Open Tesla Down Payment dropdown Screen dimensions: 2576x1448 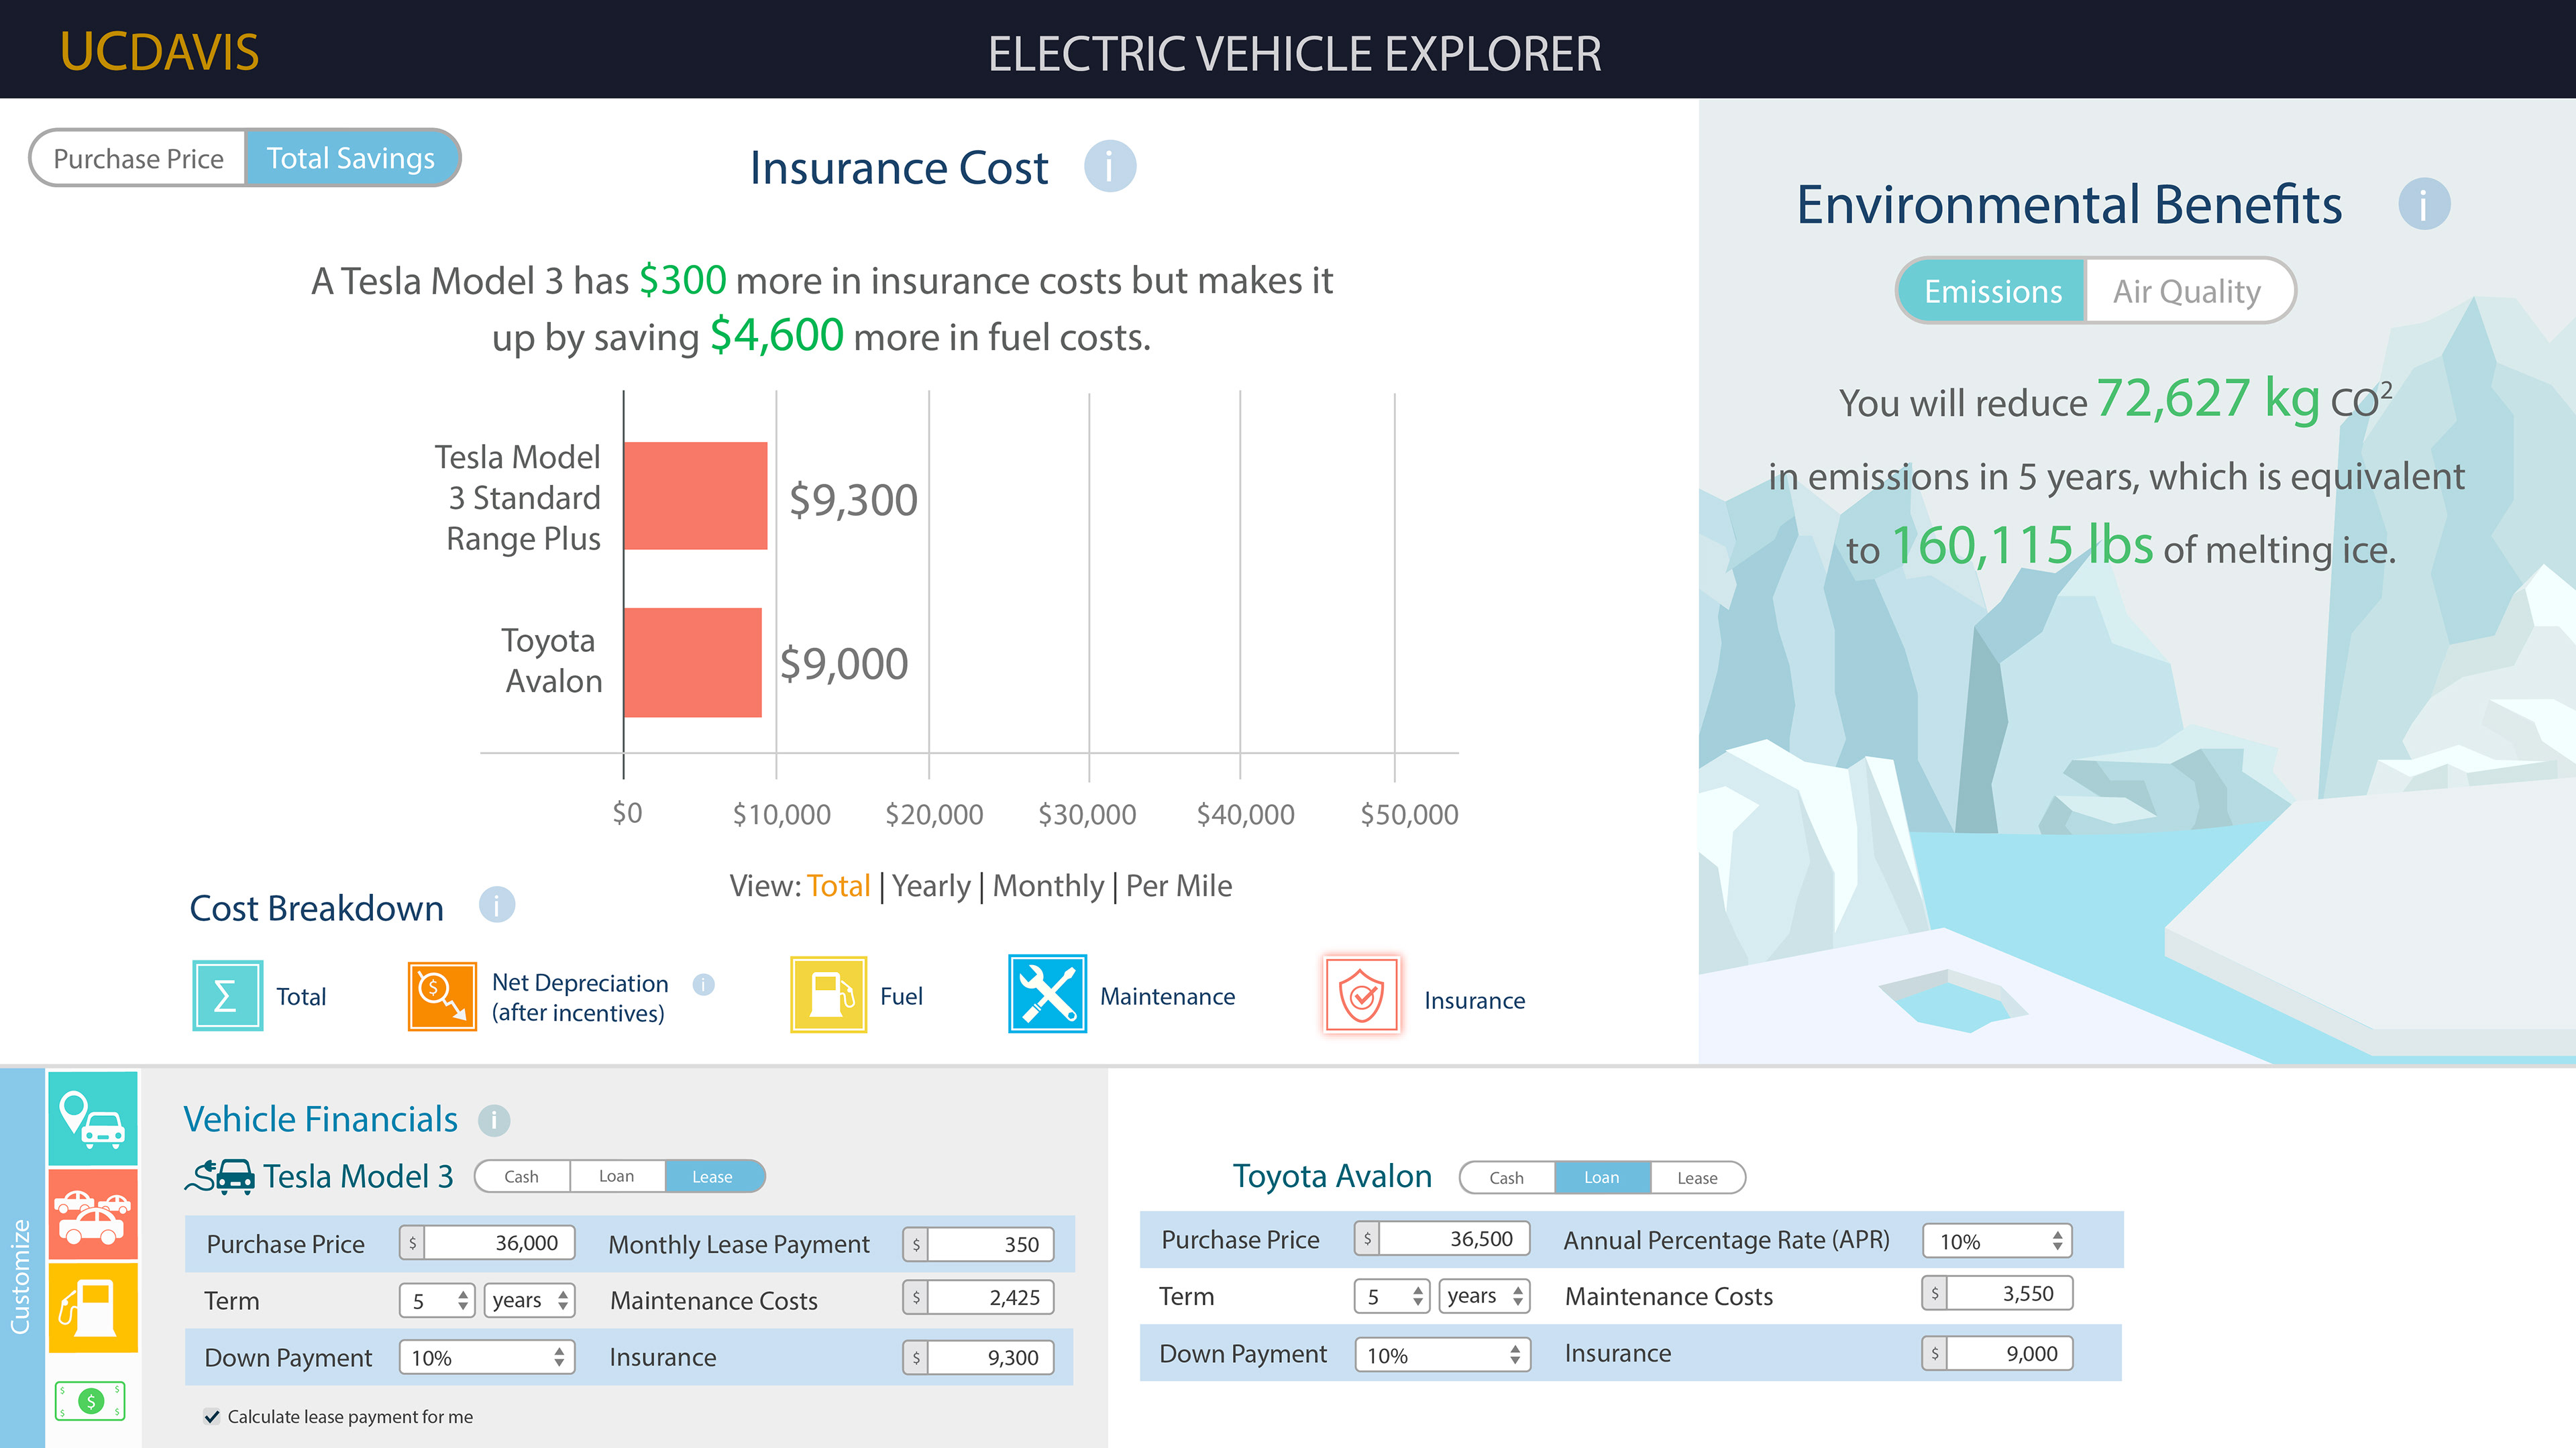coord(487,1357)
